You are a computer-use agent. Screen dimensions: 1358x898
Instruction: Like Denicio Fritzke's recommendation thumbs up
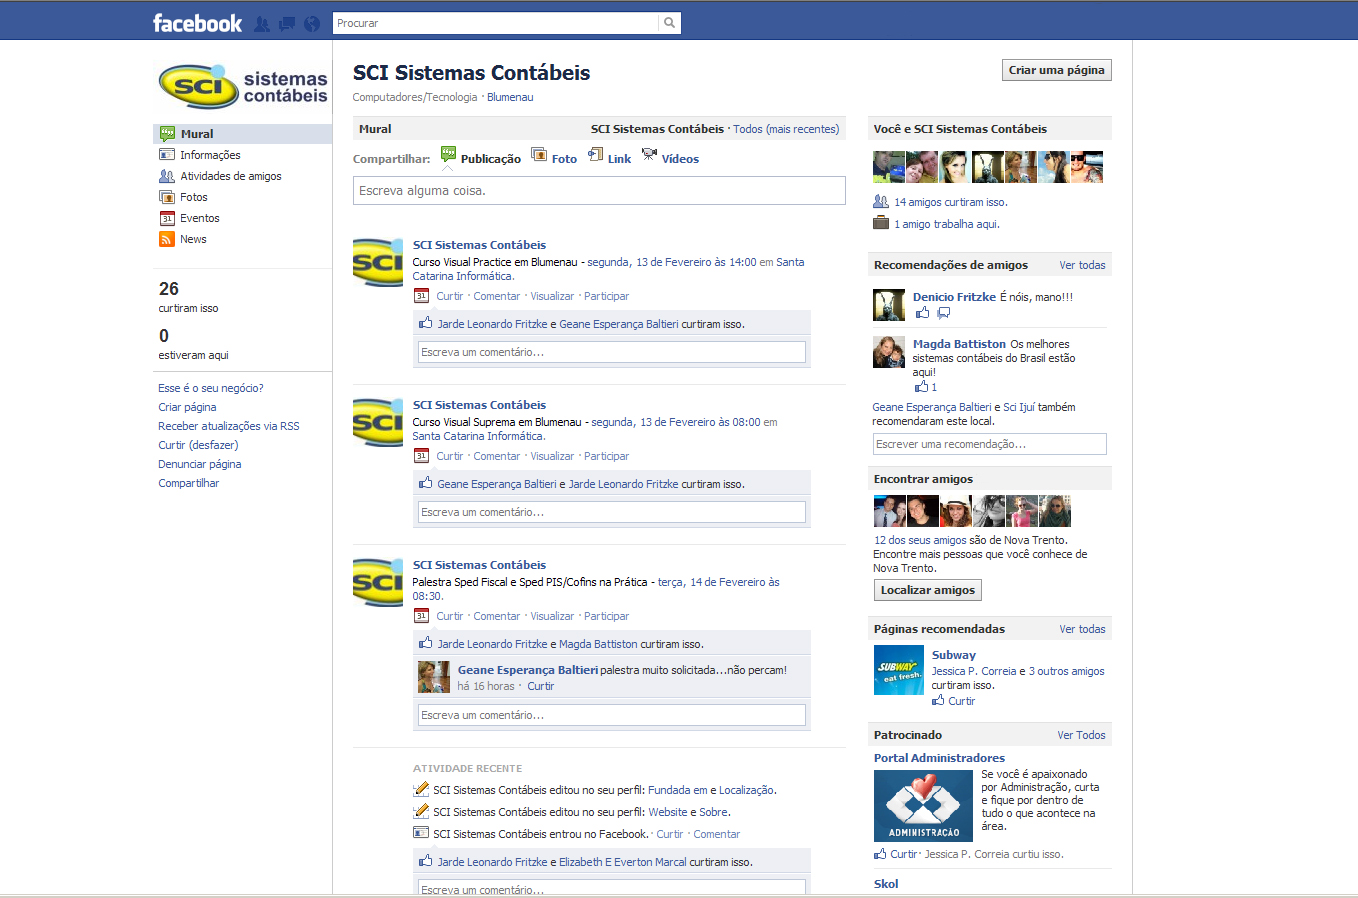pos(921,313)
